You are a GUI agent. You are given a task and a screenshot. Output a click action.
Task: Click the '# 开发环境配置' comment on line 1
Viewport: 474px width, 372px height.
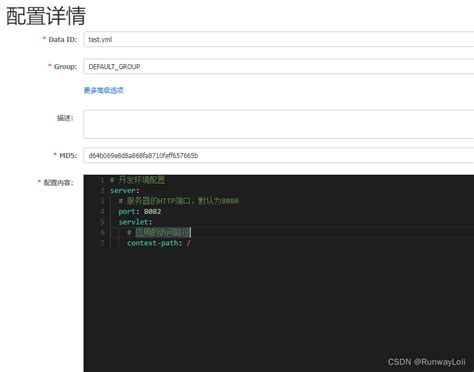tap(137, 180)
